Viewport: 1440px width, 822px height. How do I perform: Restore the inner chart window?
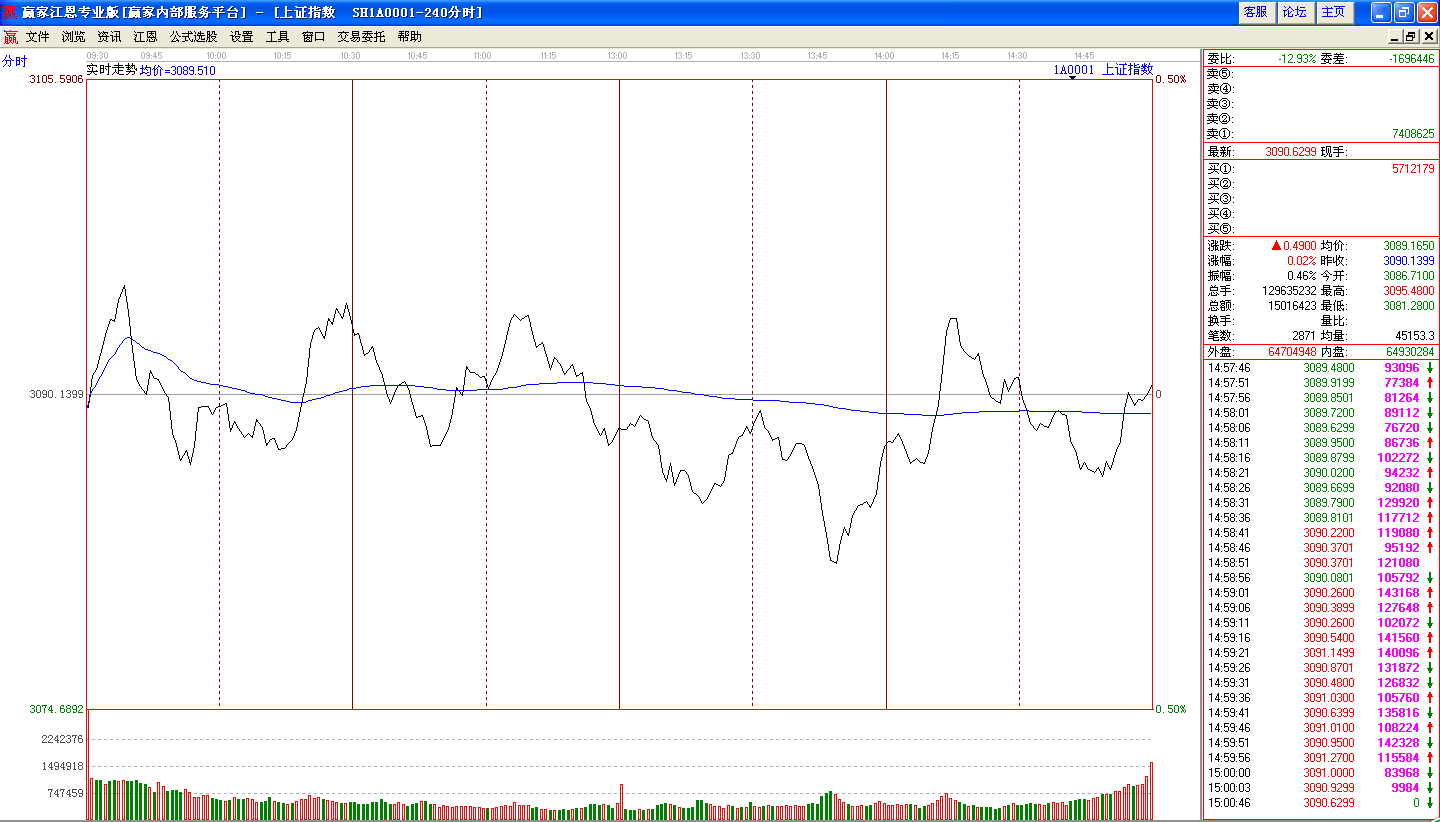pos(1411,37)
